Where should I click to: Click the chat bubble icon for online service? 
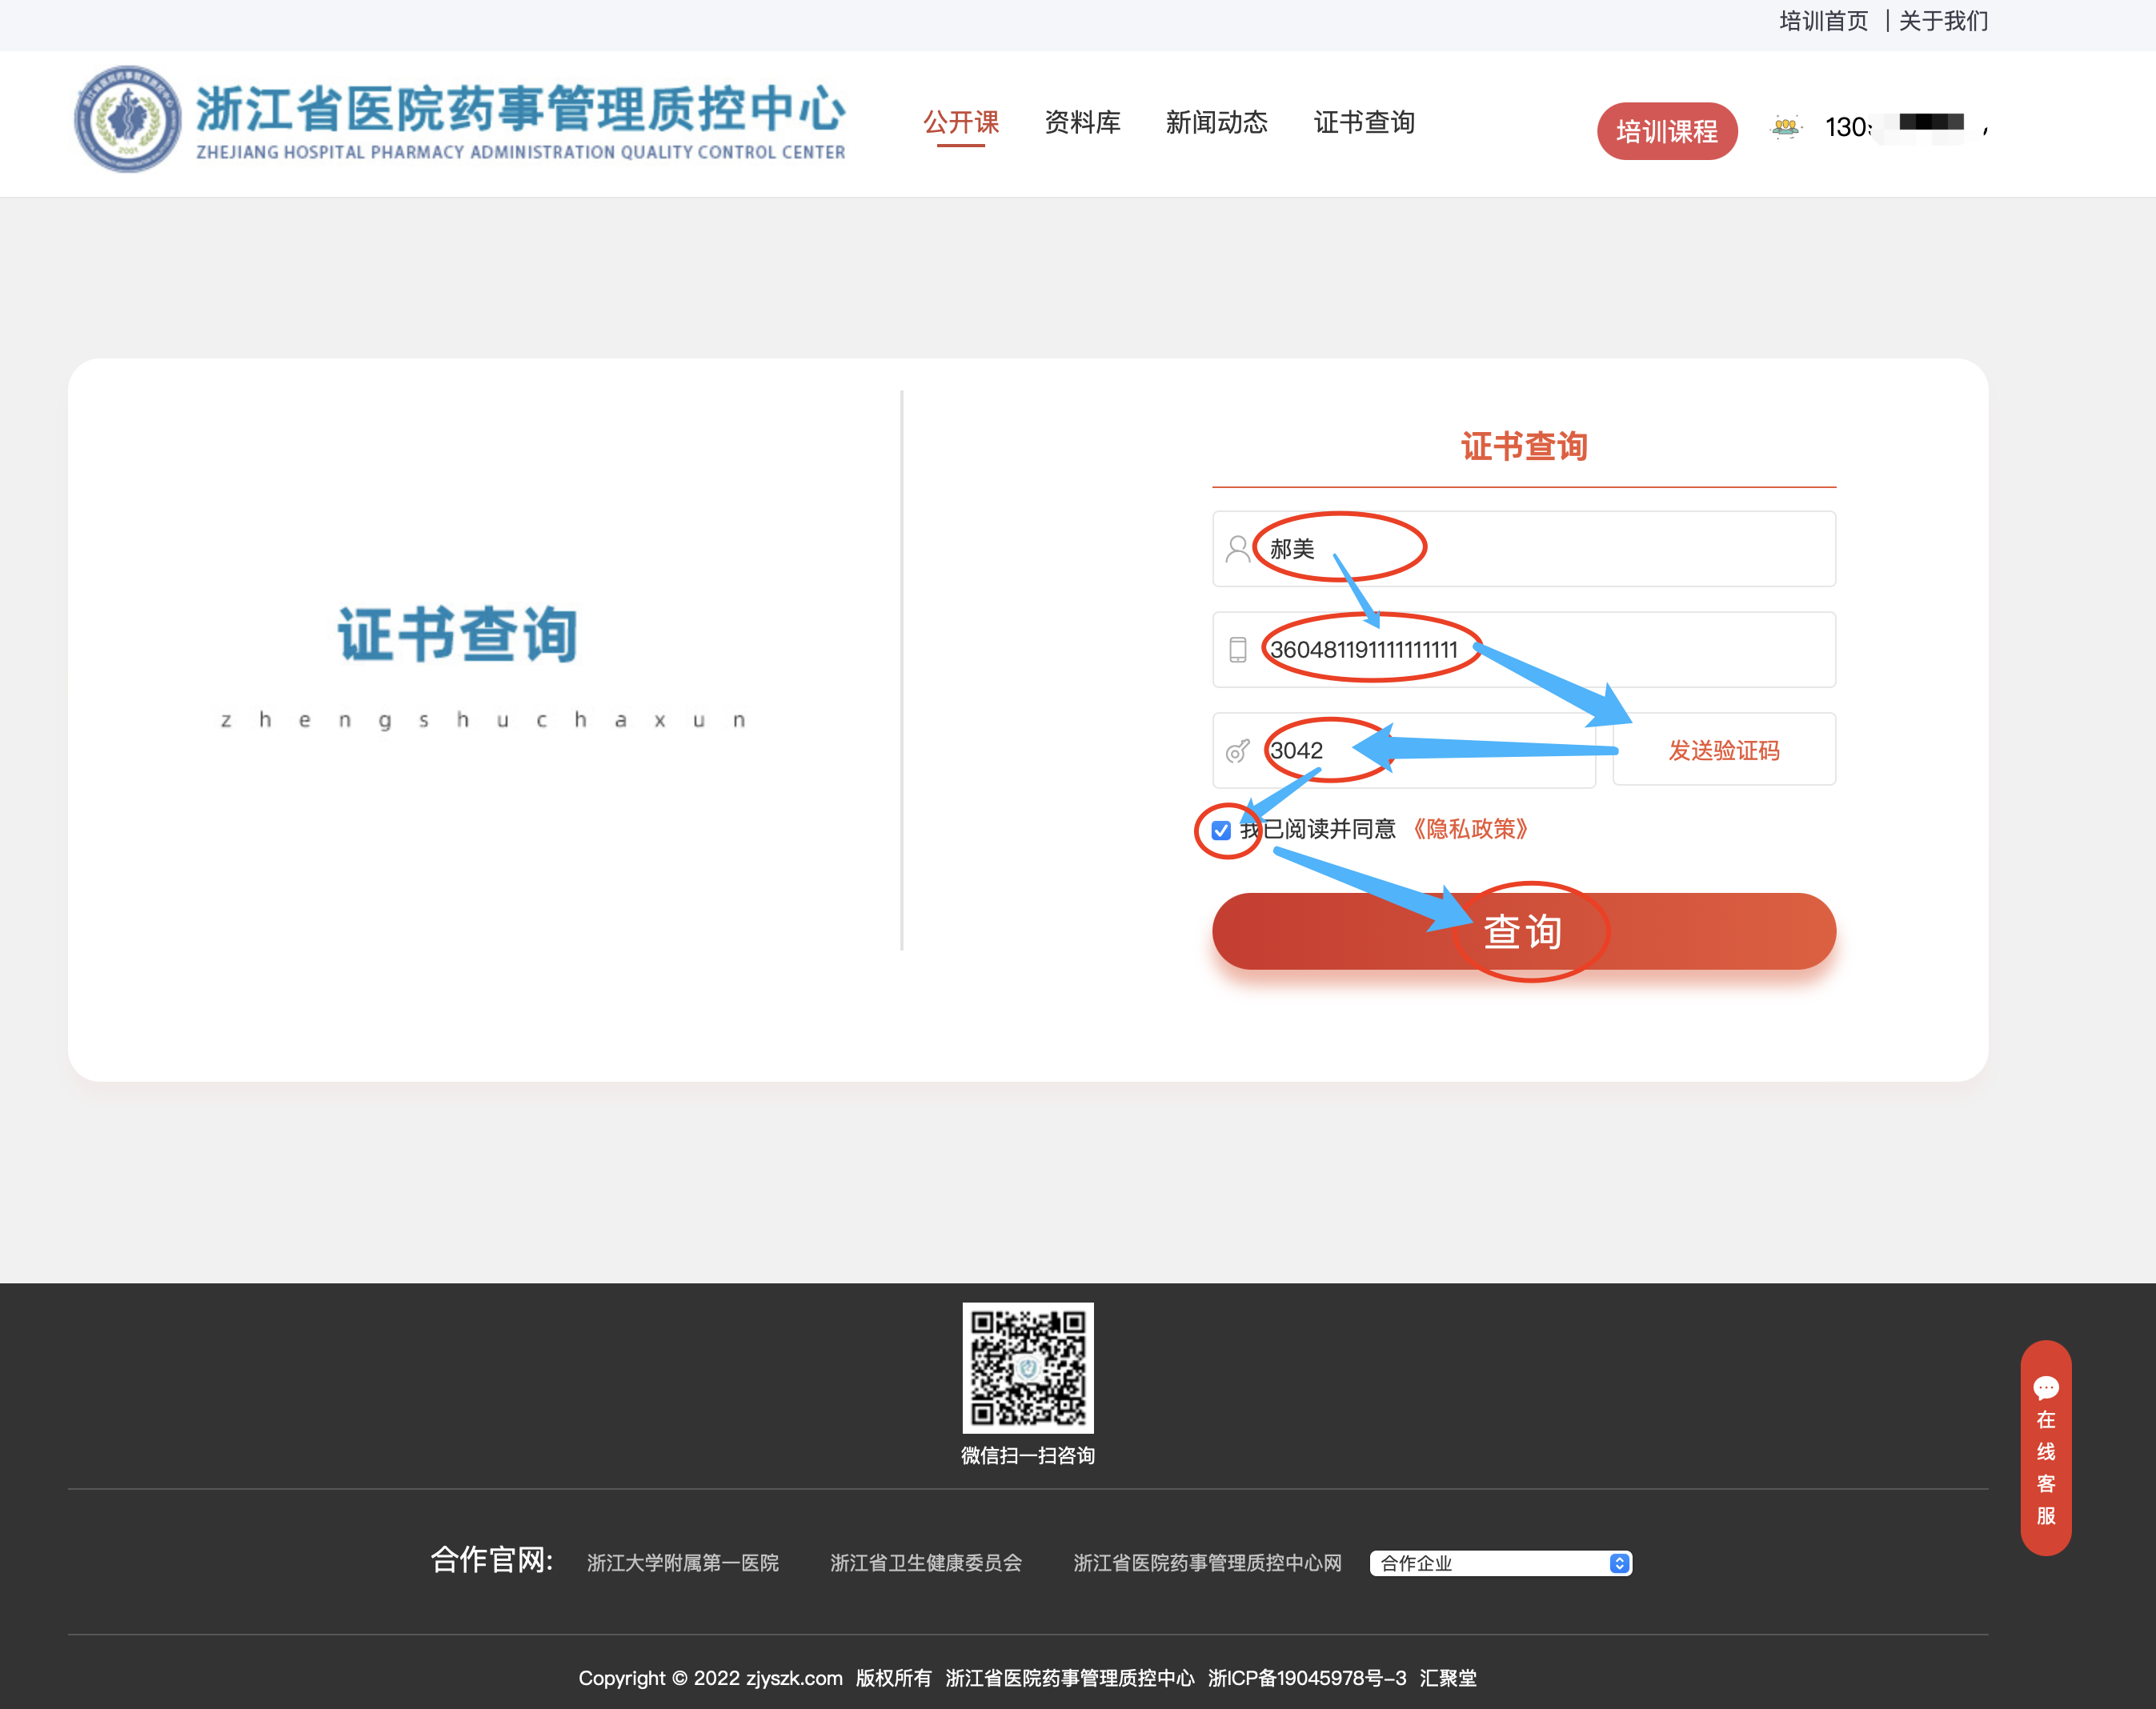(2046, 1387)
